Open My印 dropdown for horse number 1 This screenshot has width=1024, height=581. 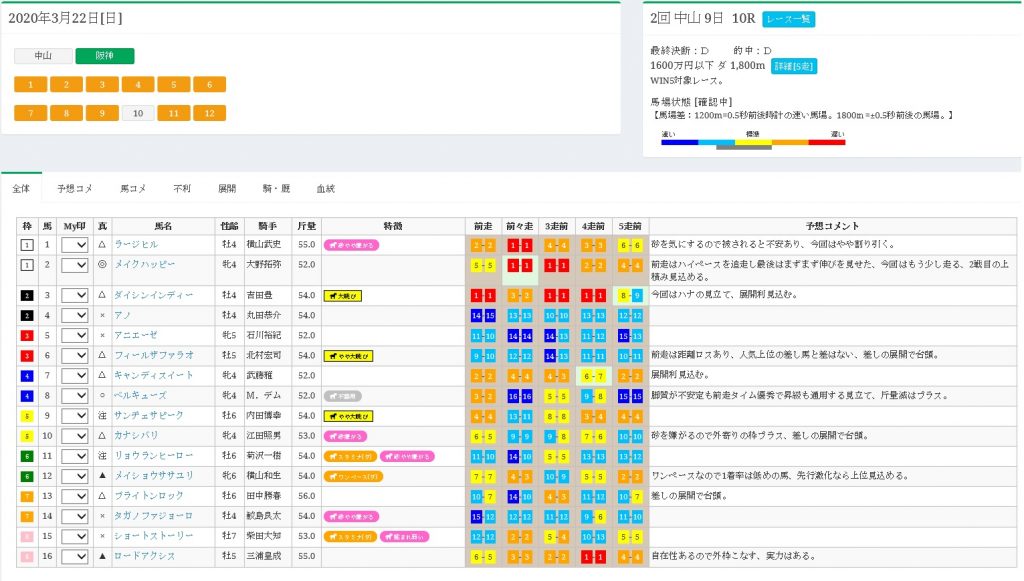coord(75,245)
